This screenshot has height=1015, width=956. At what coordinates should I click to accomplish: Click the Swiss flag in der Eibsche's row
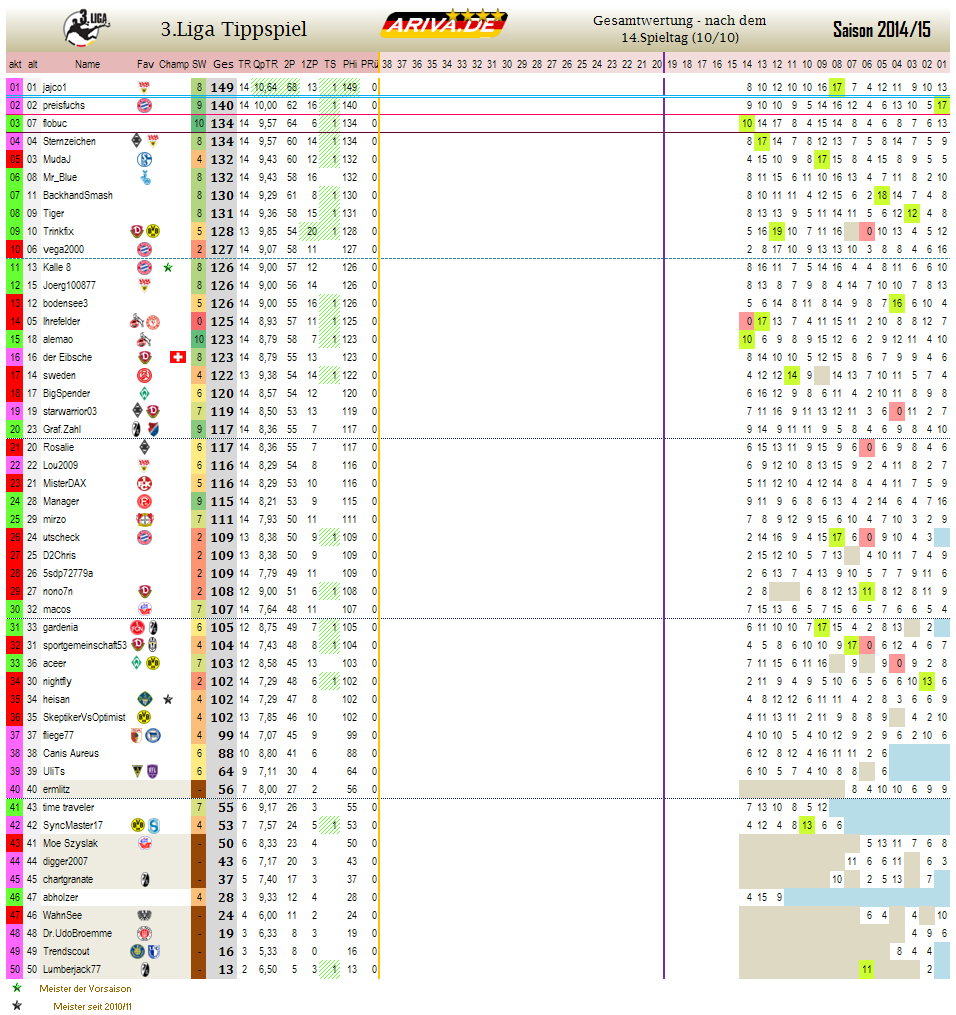click(178, 358)
